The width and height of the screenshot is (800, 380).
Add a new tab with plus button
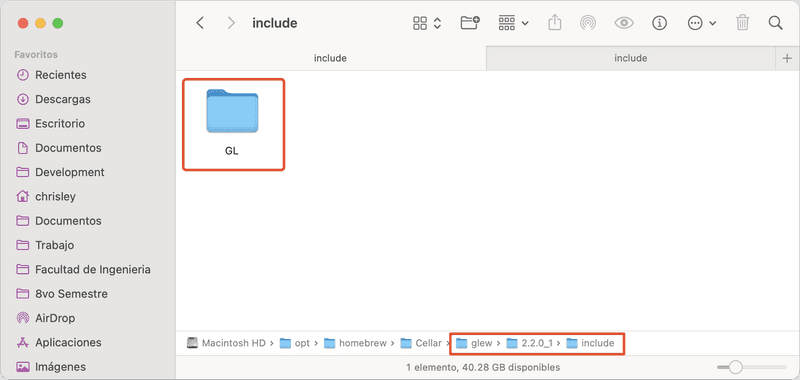click(x=787, y=58)
